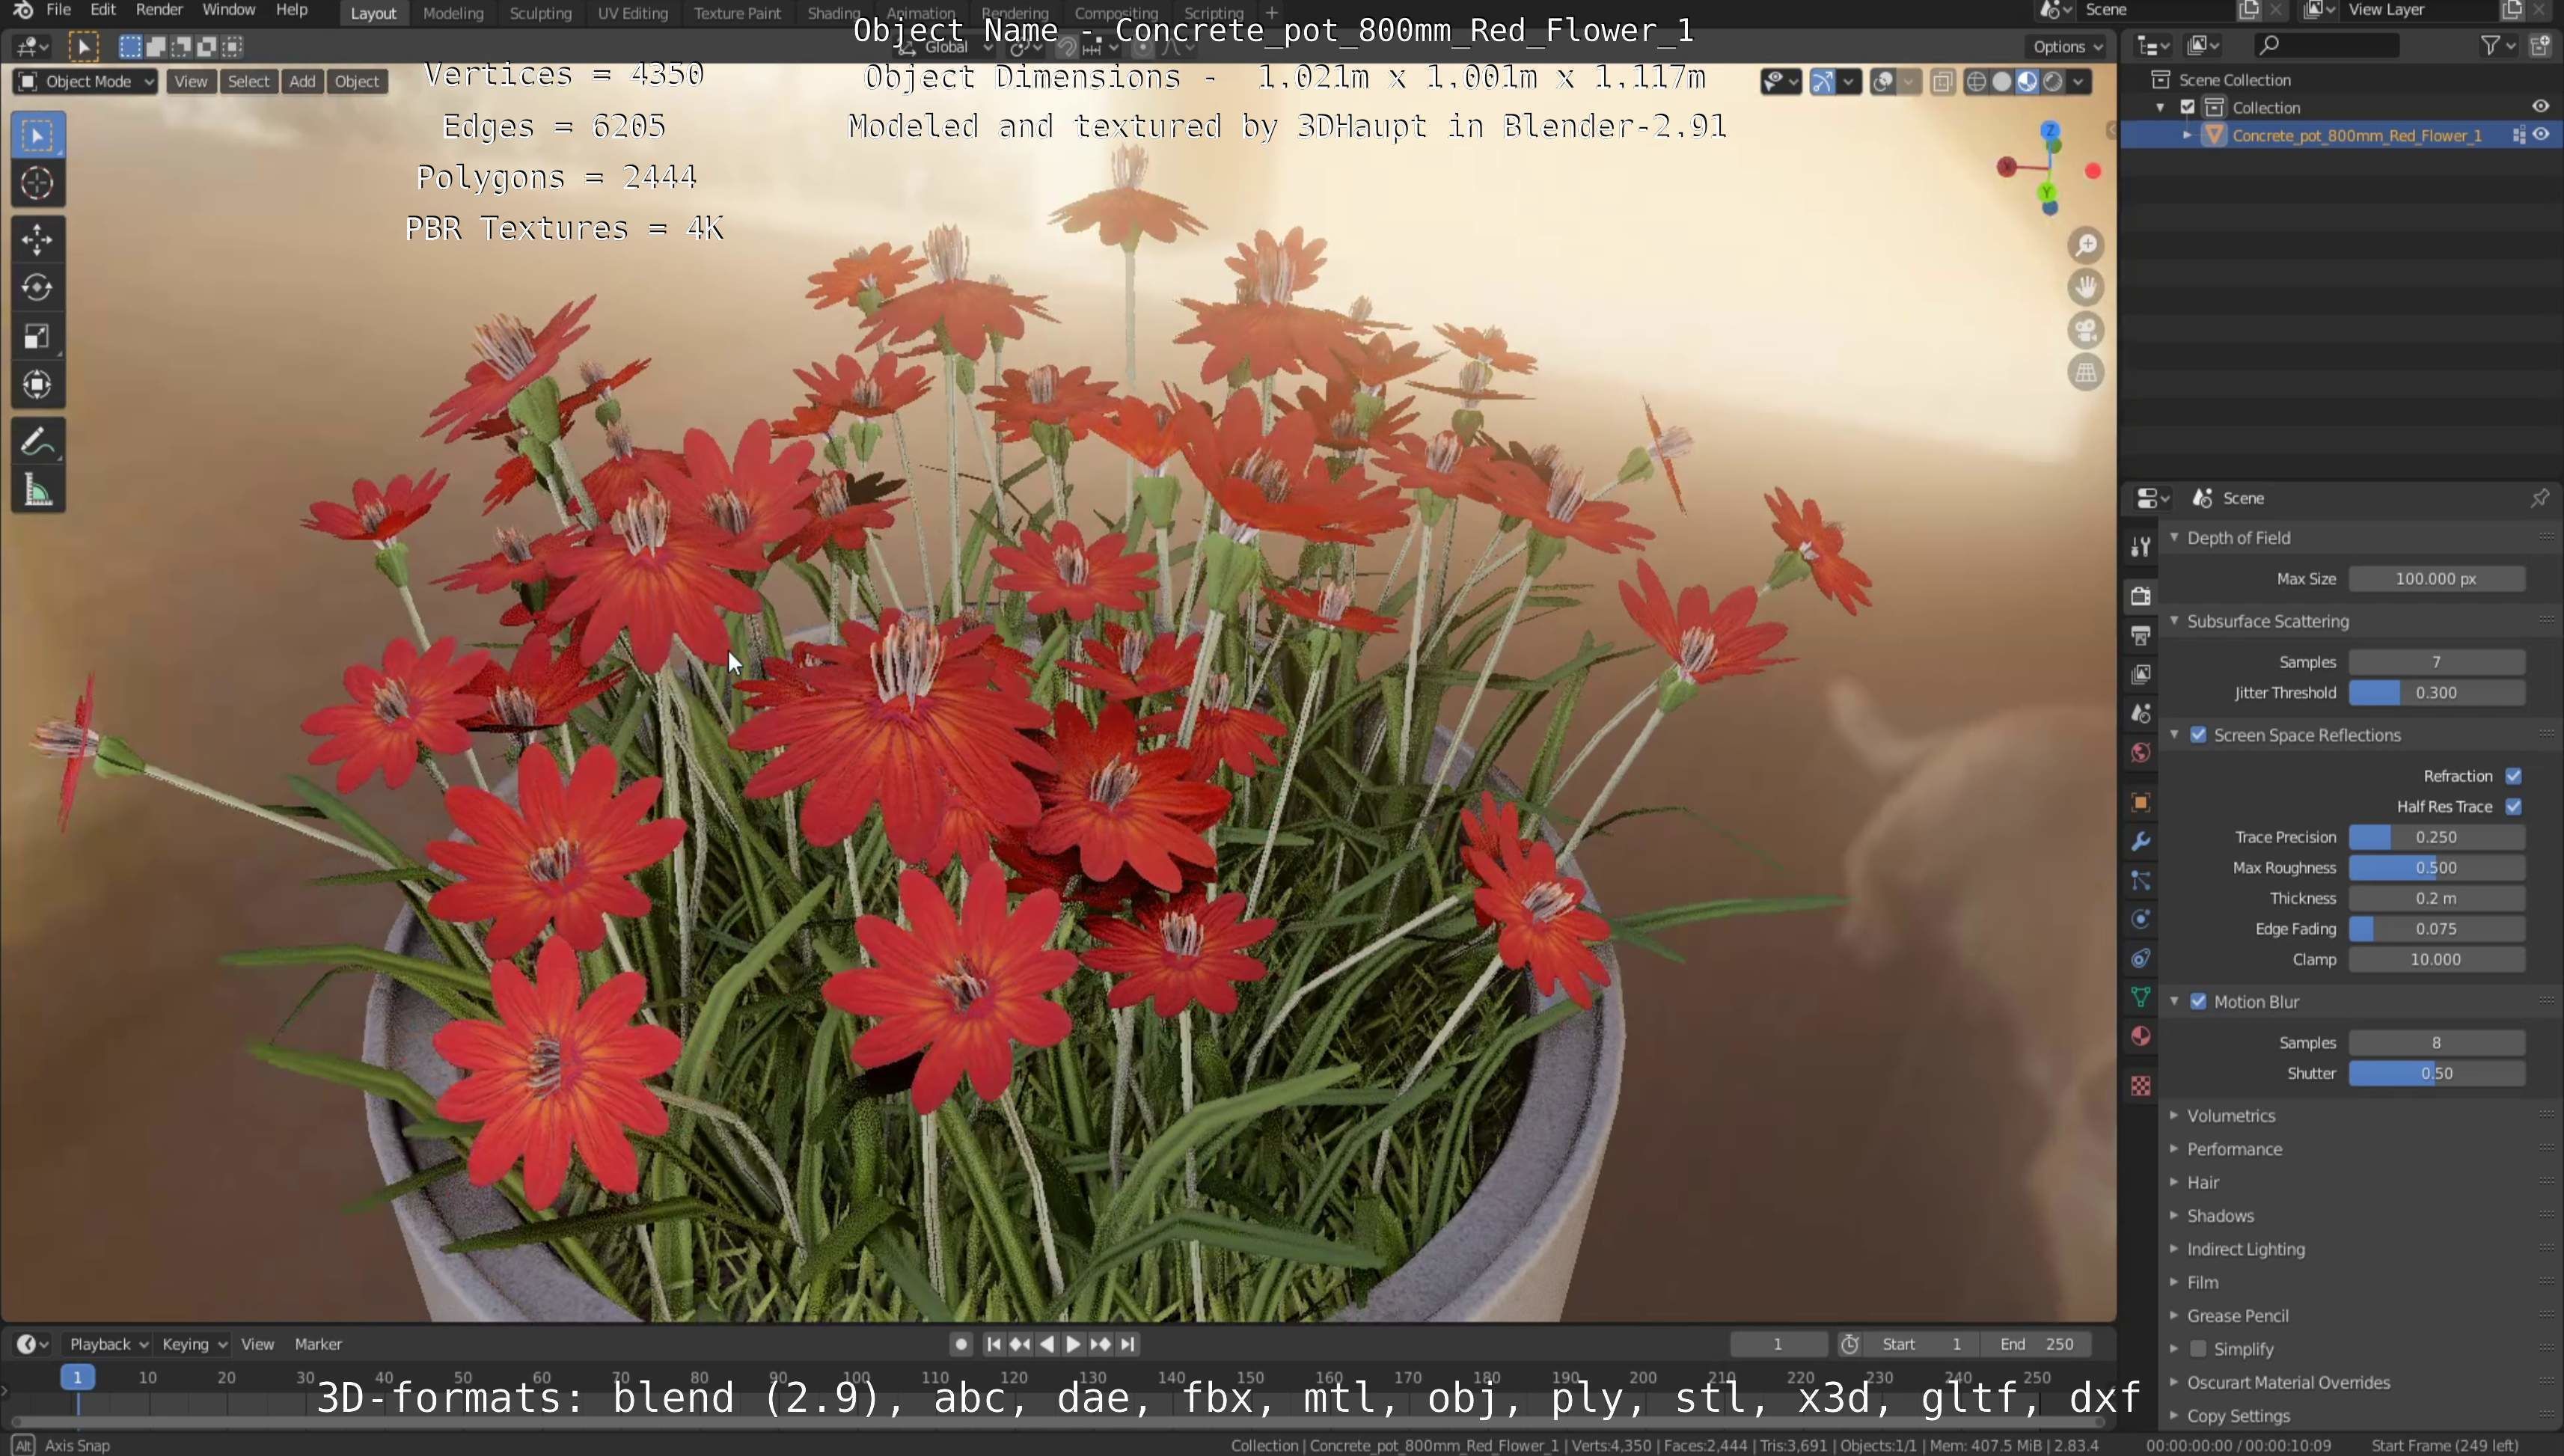Open the Output properties printer tab
This screenshot has width=2564, height=1456.
click(2140, 635)
